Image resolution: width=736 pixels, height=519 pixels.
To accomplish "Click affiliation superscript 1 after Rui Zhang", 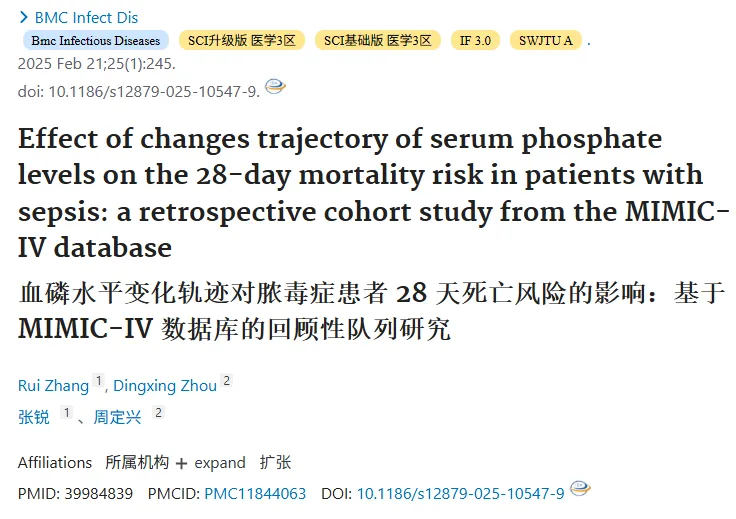I will pyautogui.click(x=98, y=381).
